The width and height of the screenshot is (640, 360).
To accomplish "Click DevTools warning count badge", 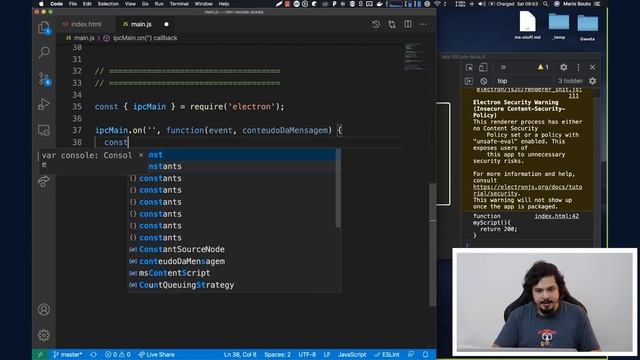I will (x=543, y=67).
